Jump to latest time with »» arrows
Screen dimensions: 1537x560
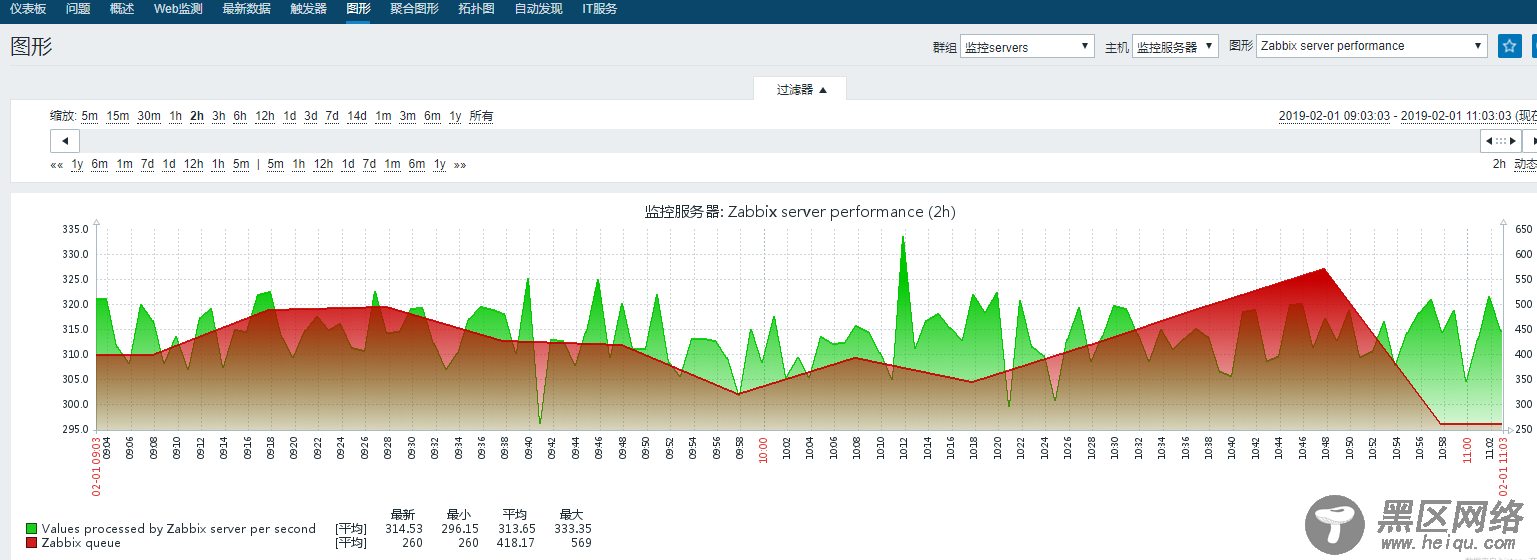click(460, 164)
